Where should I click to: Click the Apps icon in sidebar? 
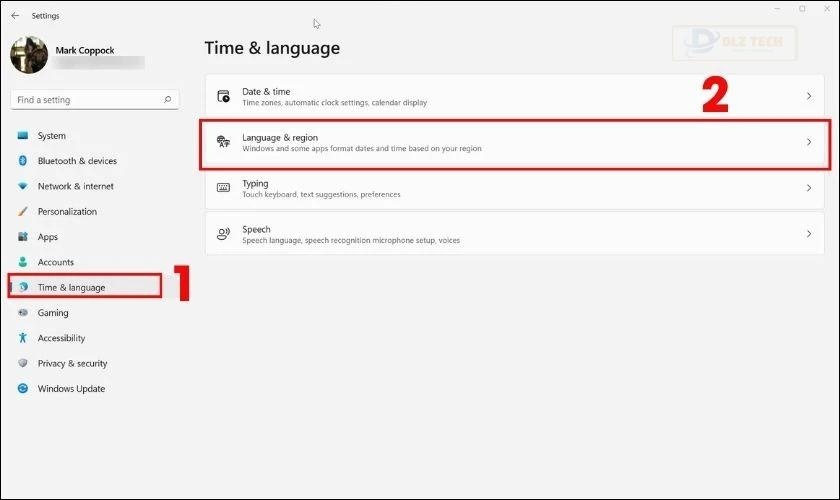pos(22,236)
